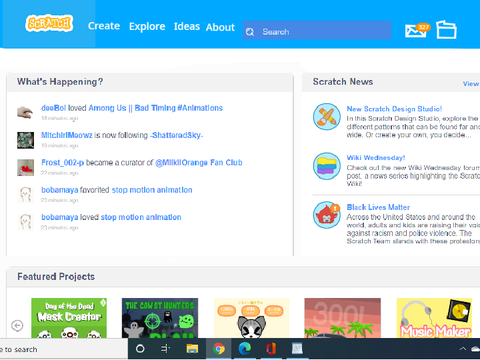Open the My Stuff folder icon

(x=446, y=30)
